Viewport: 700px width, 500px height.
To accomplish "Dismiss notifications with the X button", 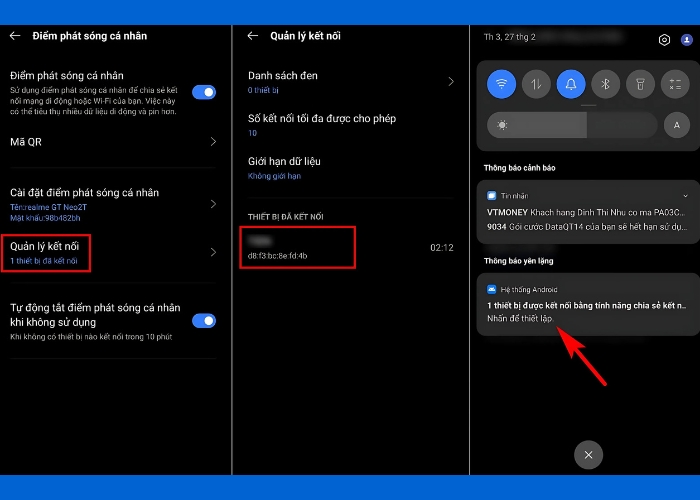I will pyautogui.click(x=588, y=455).
